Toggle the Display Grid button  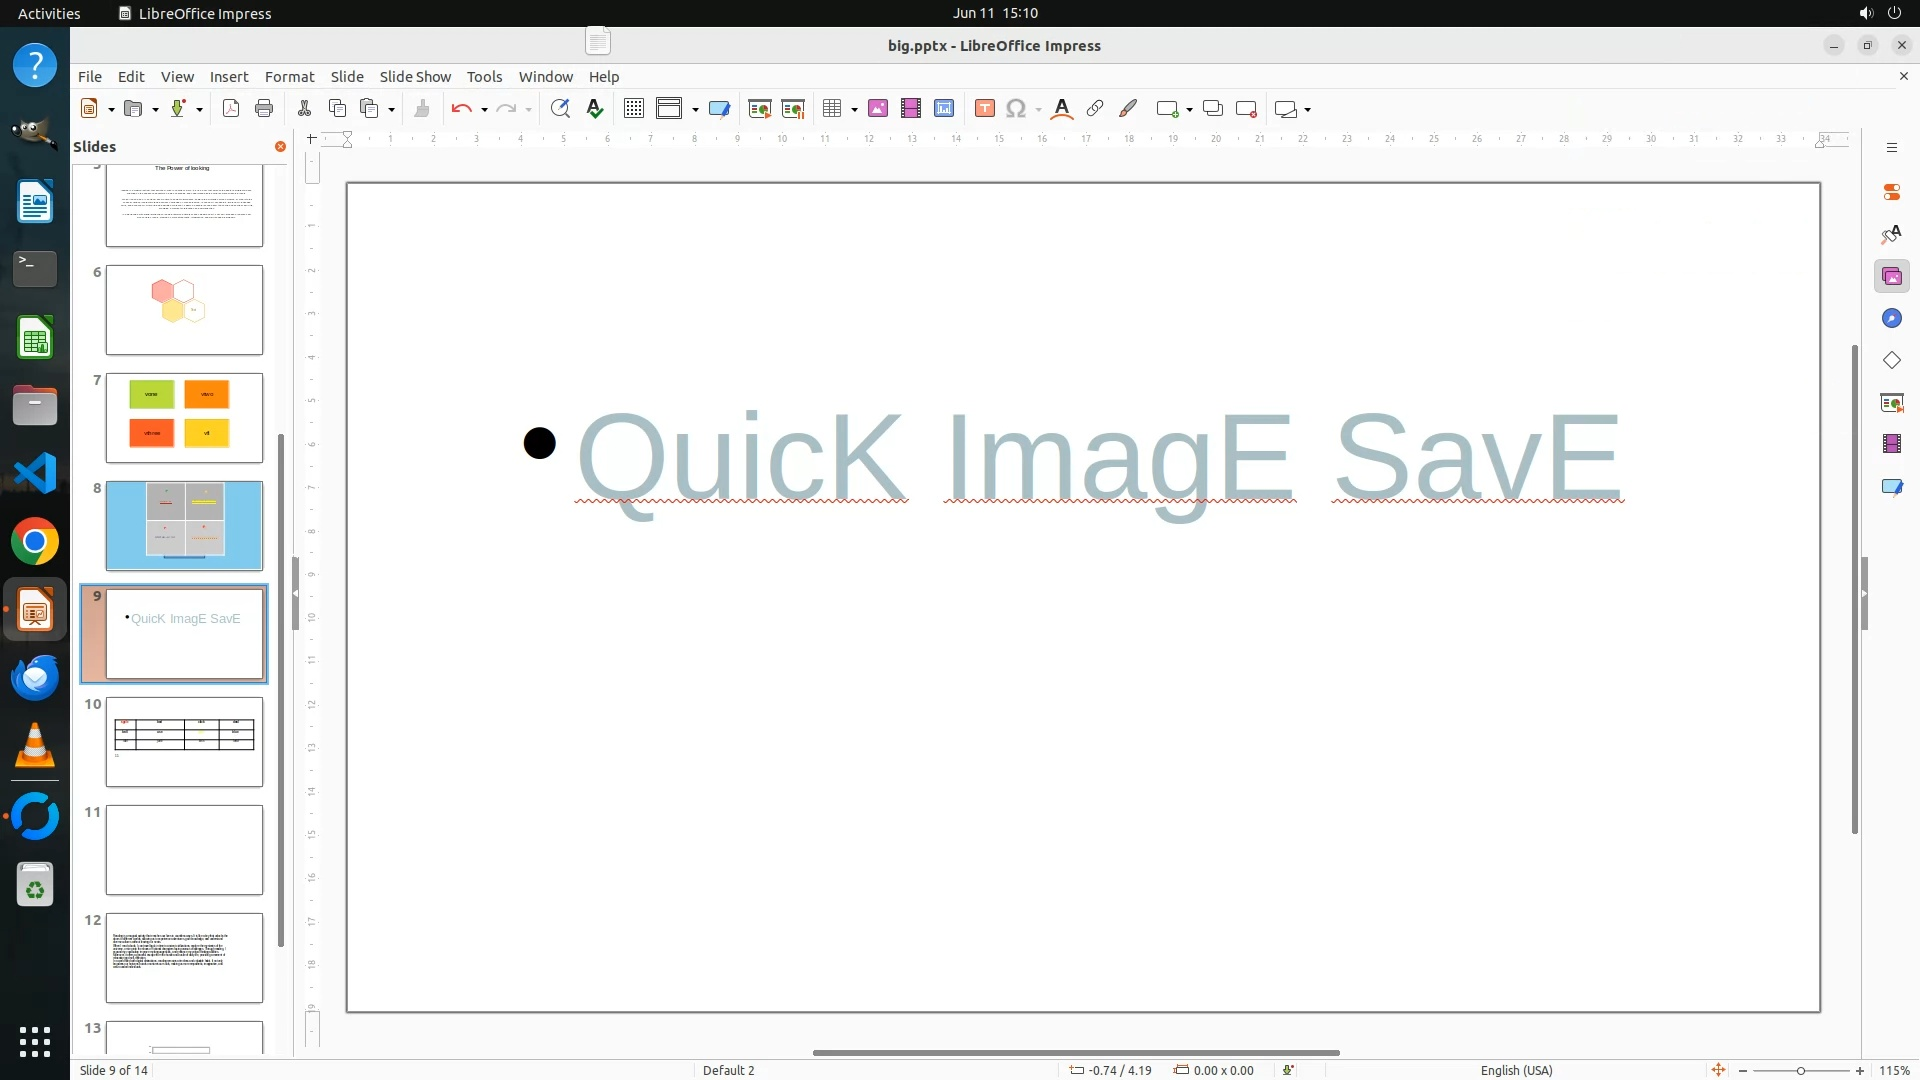coord(634,109)
